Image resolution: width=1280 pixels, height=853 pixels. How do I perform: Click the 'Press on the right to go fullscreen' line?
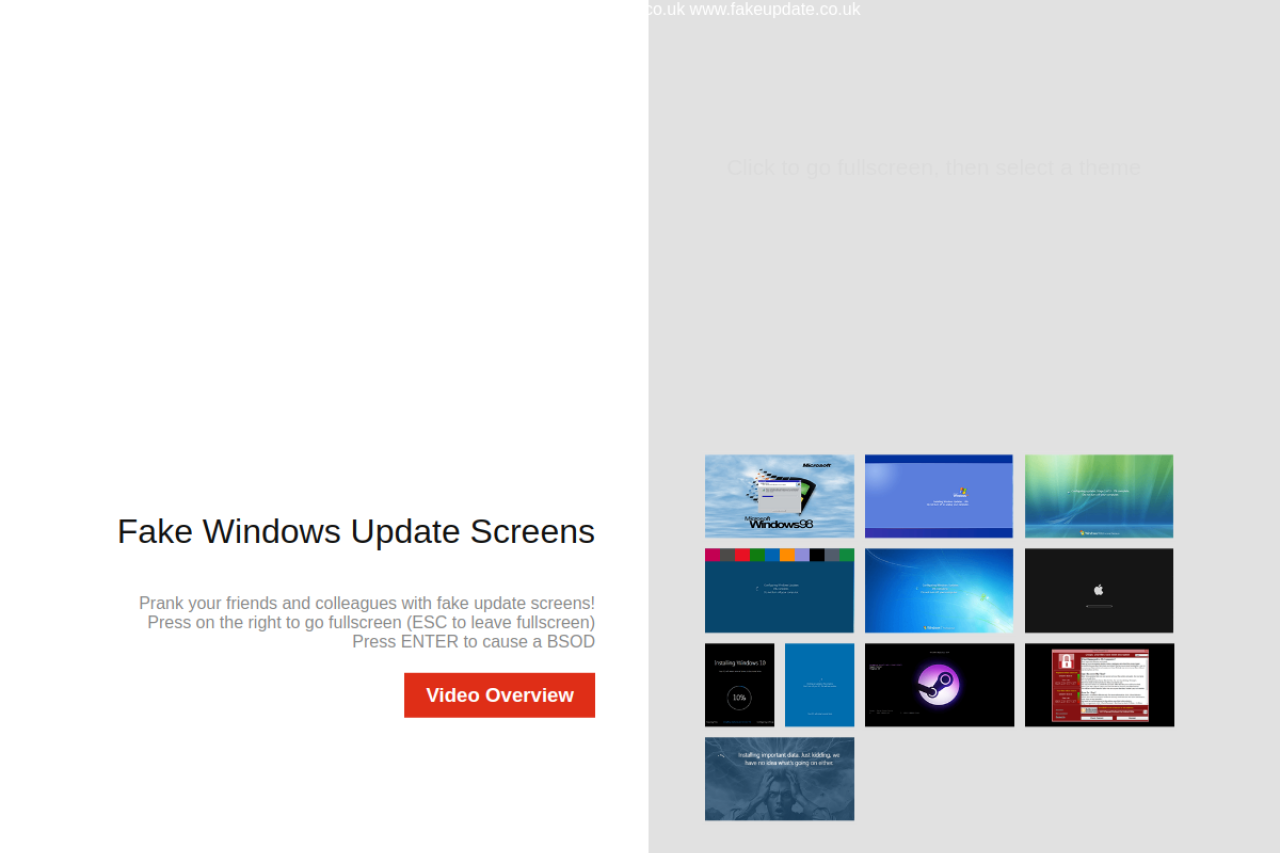click(371, 622)
